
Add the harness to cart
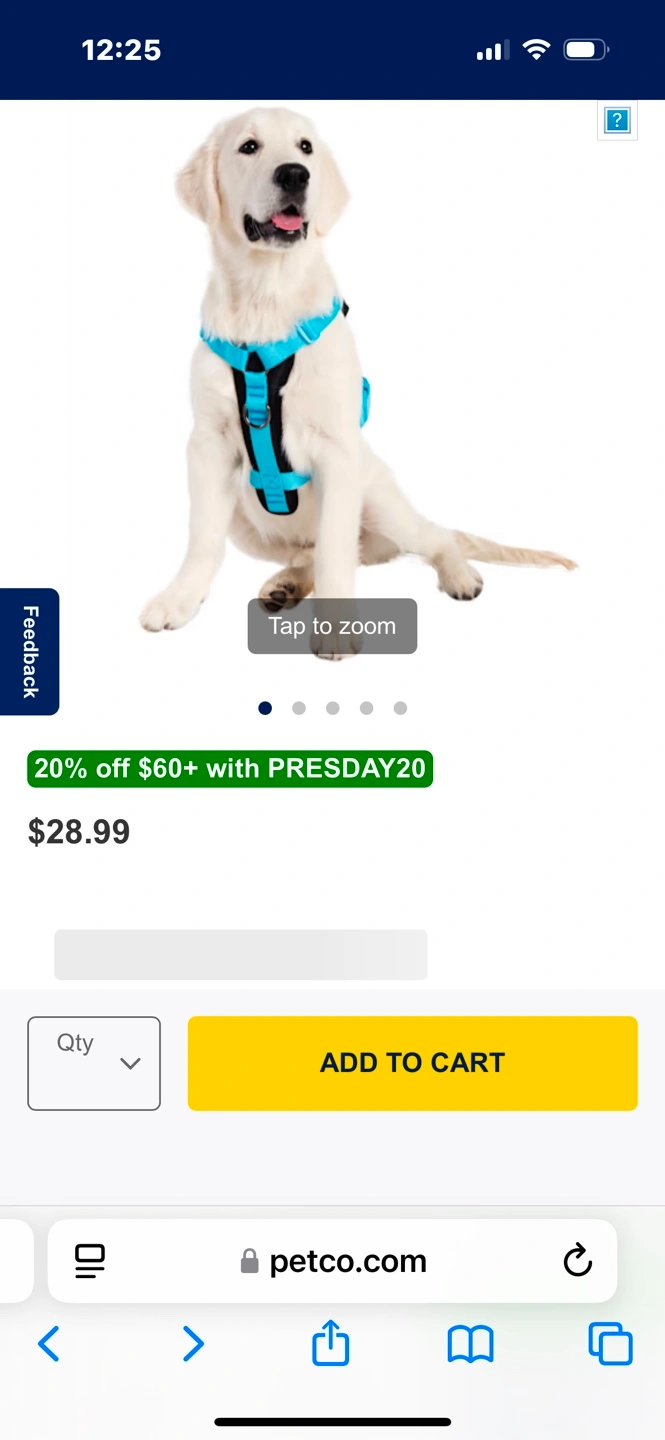412,1063
